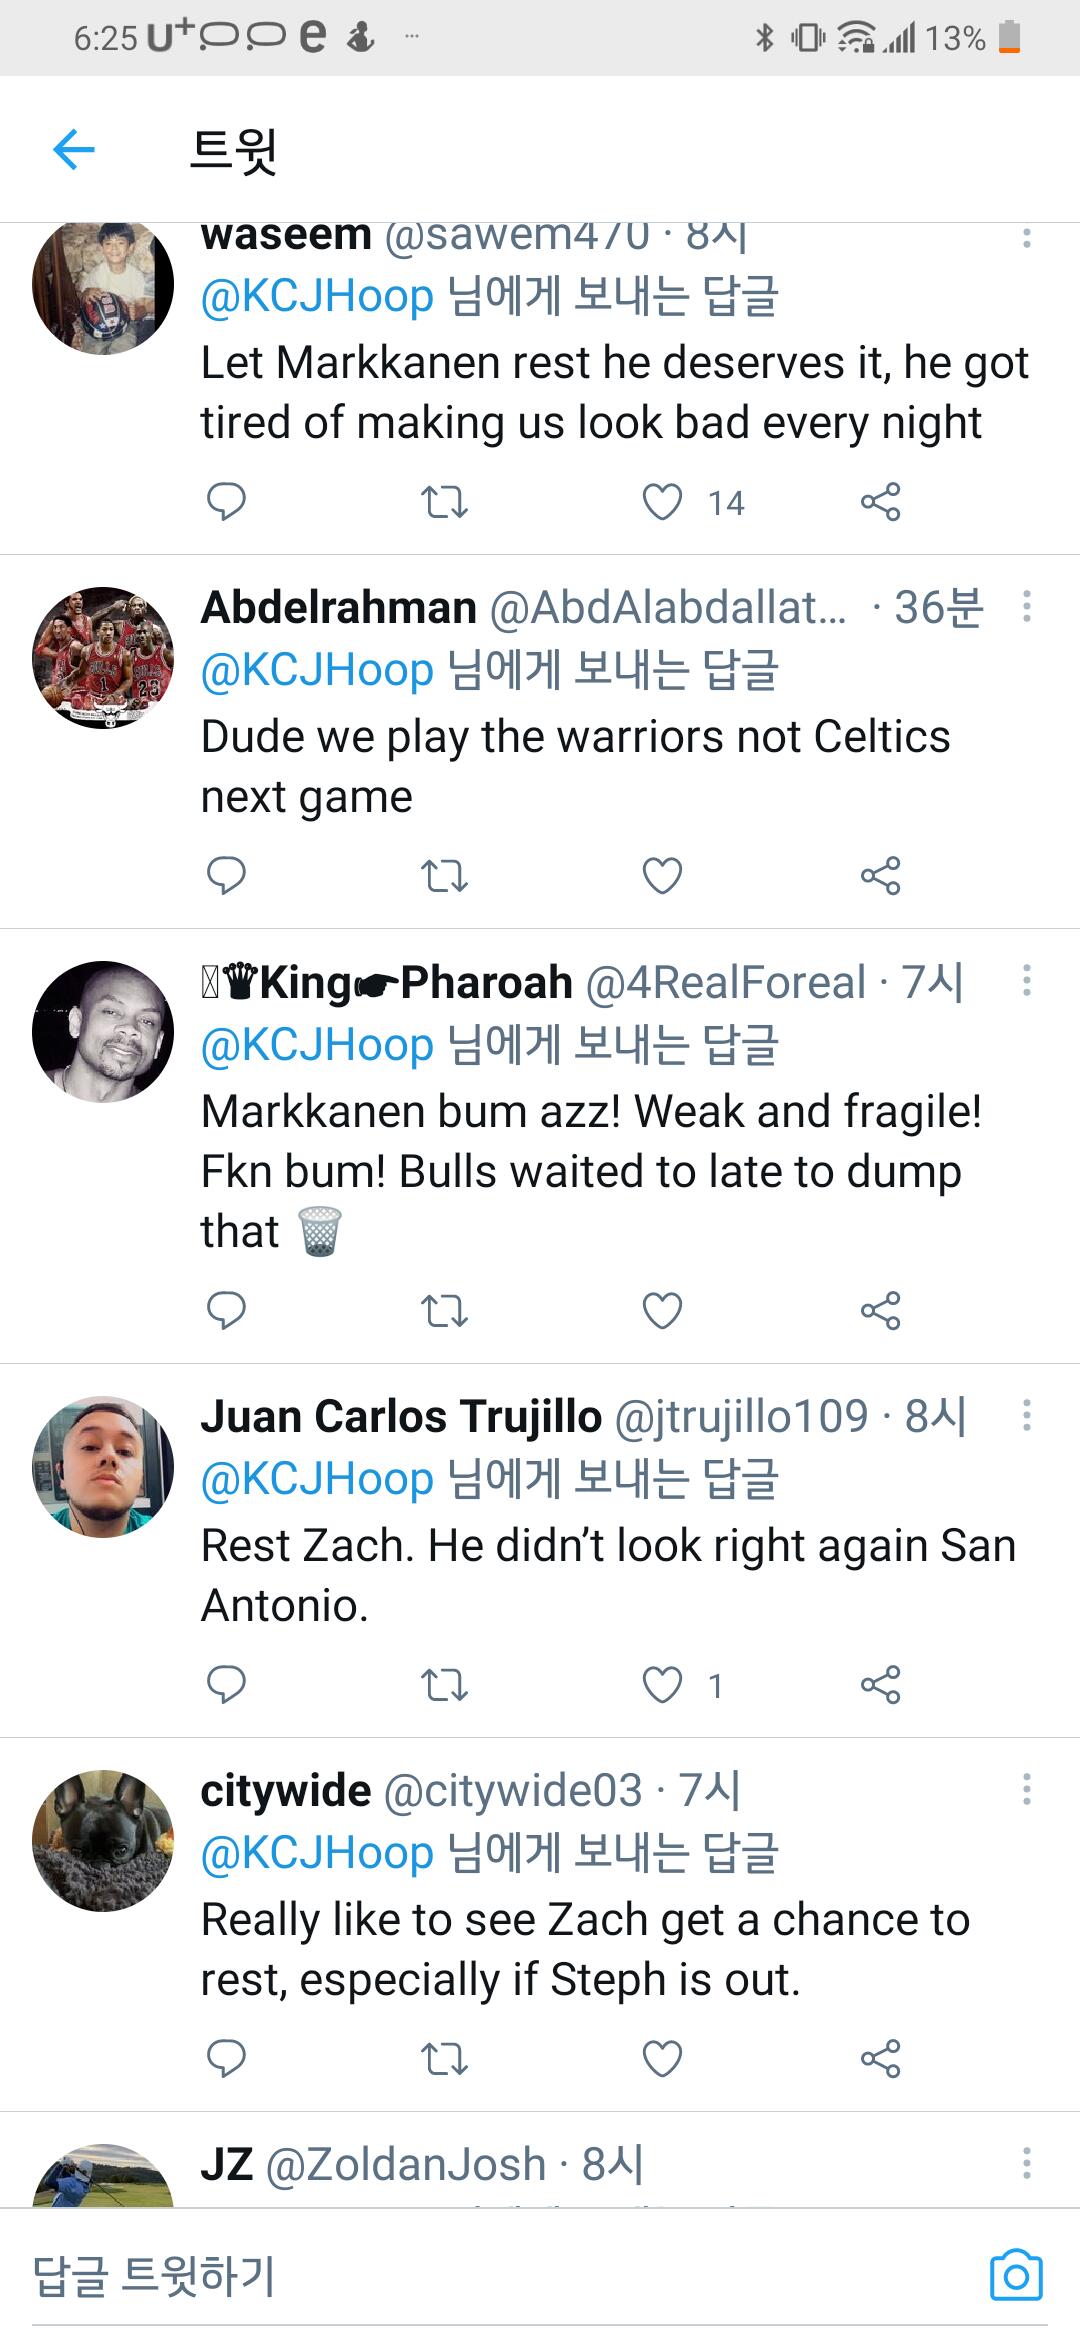
Task: Share citywide's tweet about Zach
Action: (880, 2060)
